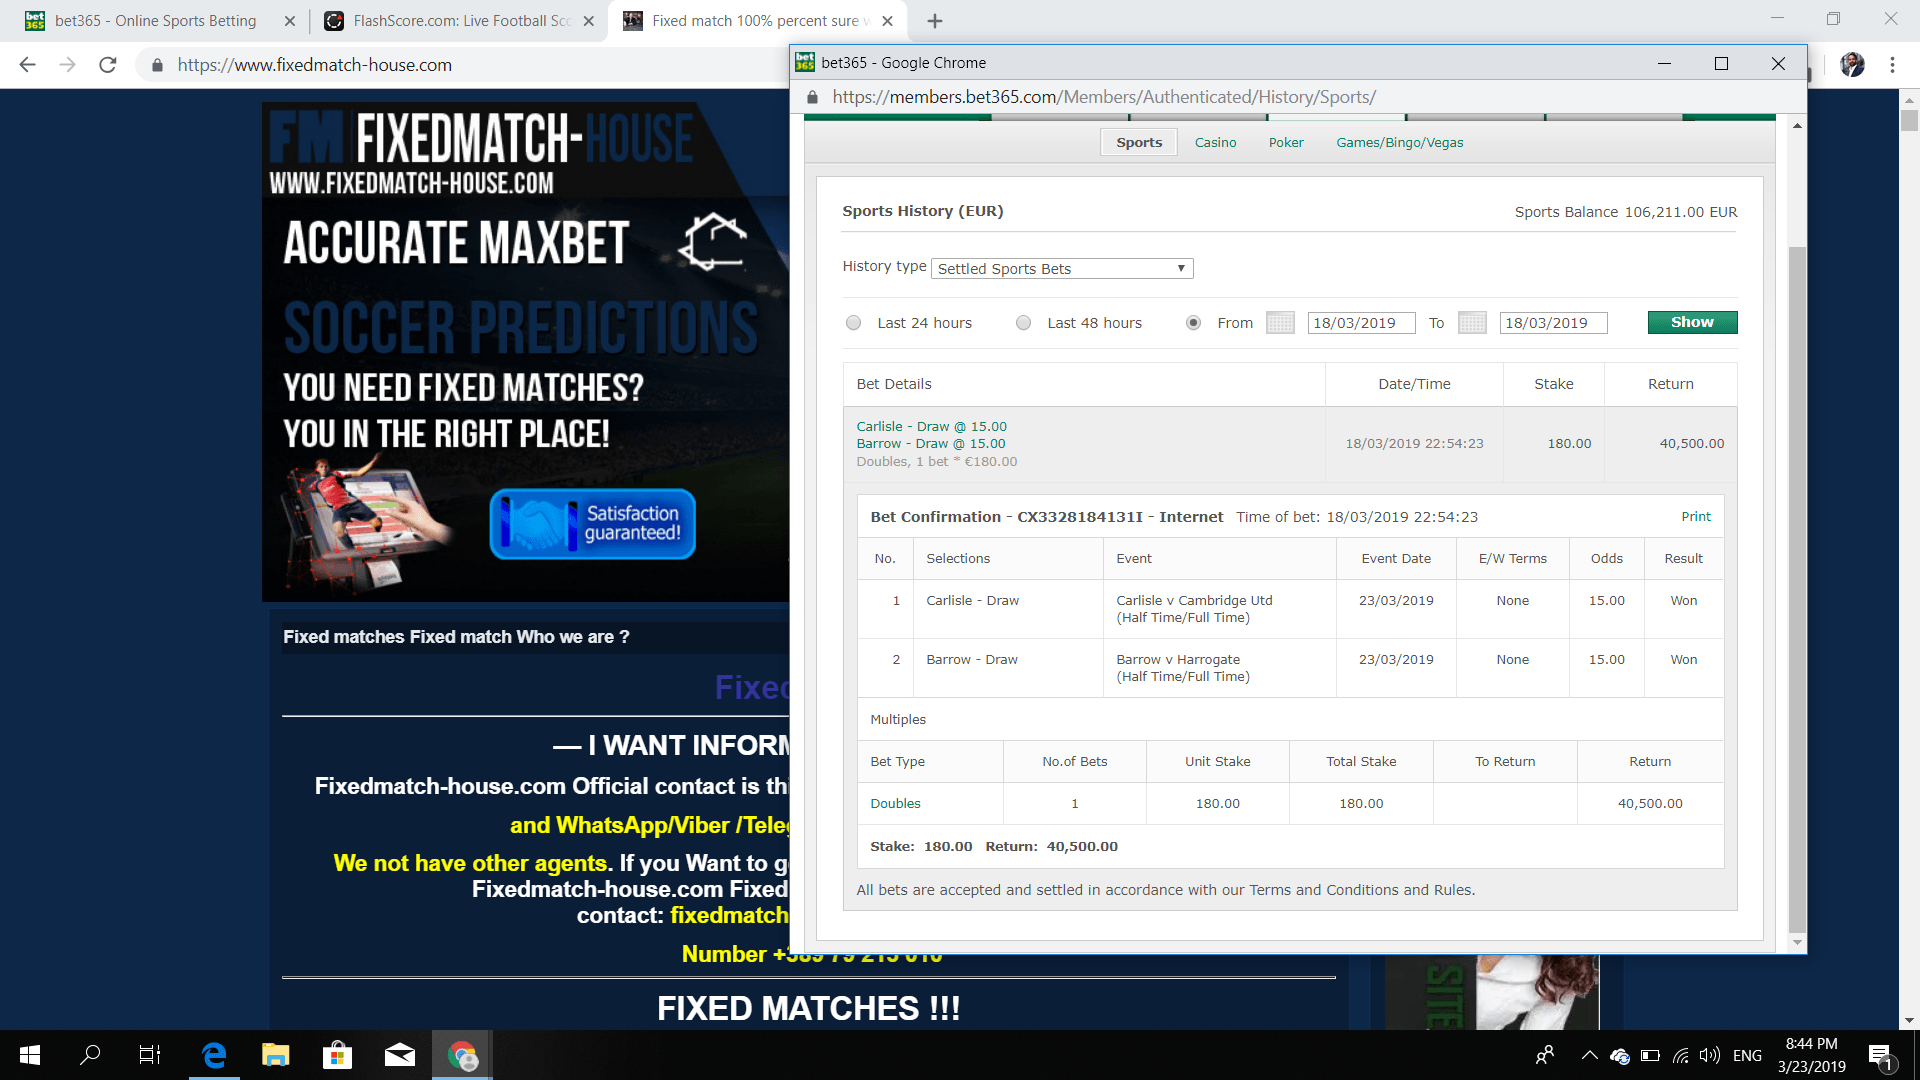Open File Explorer from taskbar
The image size is (1920, 1080).
click(275, 1055)
